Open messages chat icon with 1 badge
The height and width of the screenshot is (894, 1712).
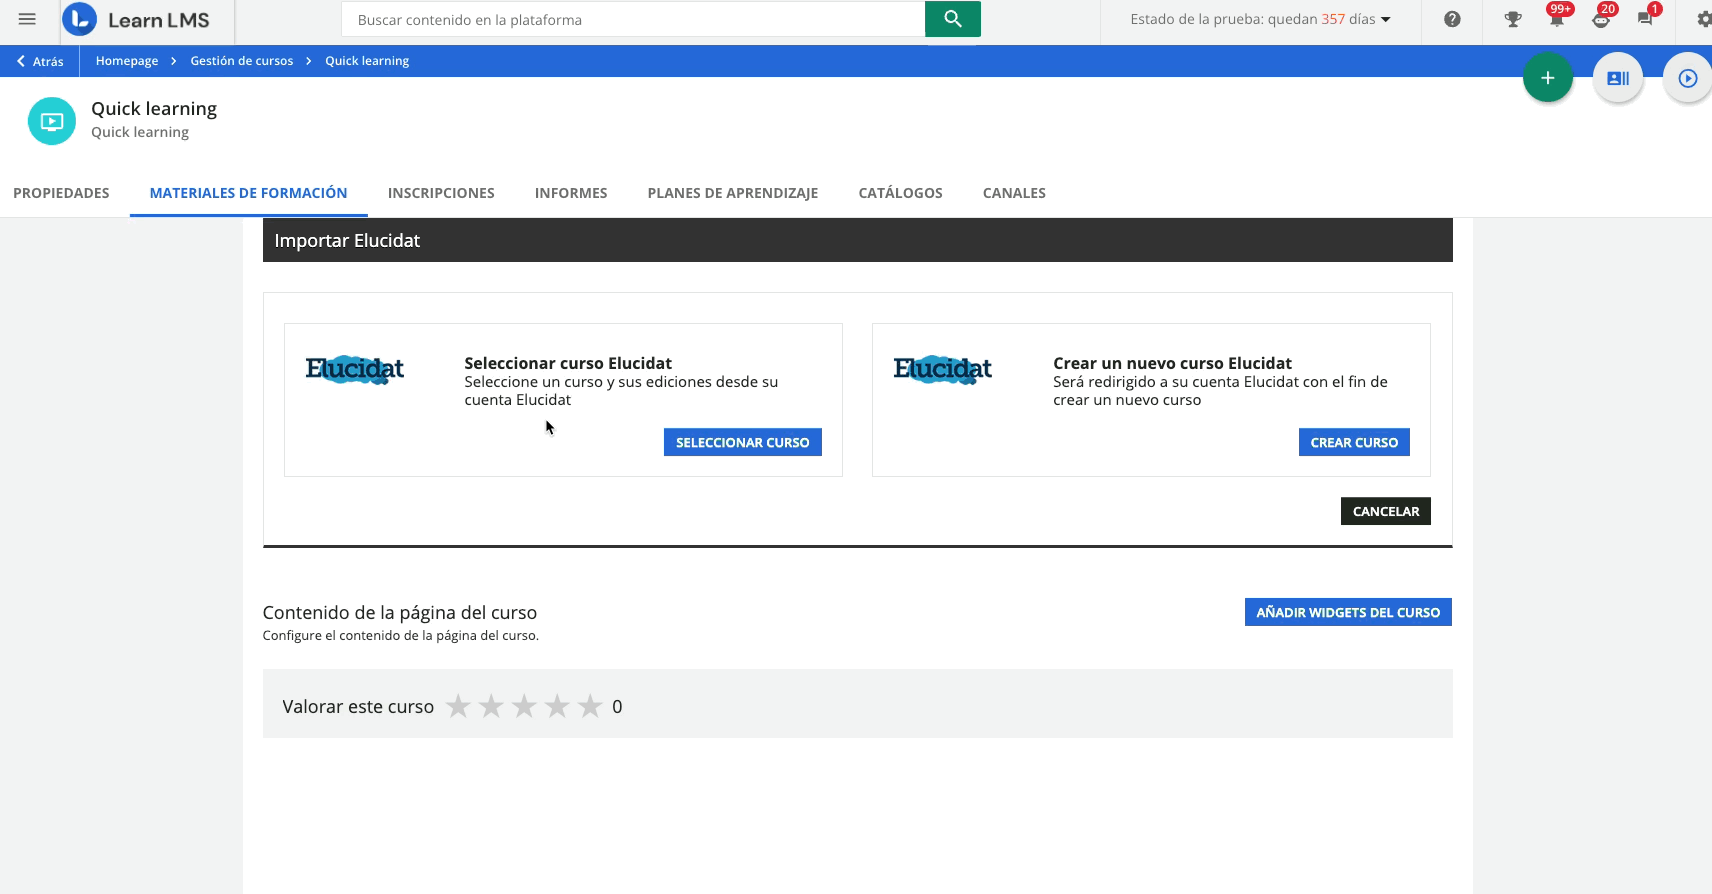(x=1645, y=19)
